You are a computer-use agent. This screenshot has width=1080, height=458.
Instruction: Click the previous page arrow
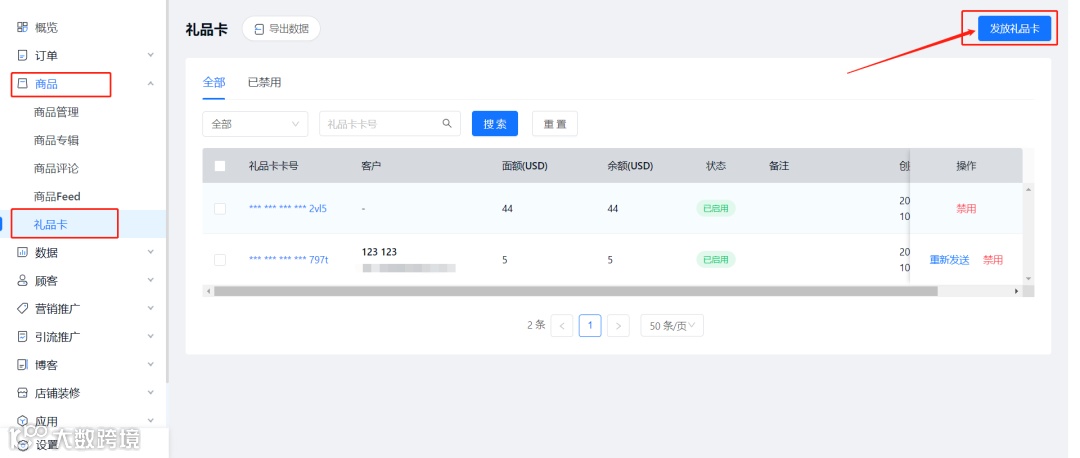[x=562, y=326]
